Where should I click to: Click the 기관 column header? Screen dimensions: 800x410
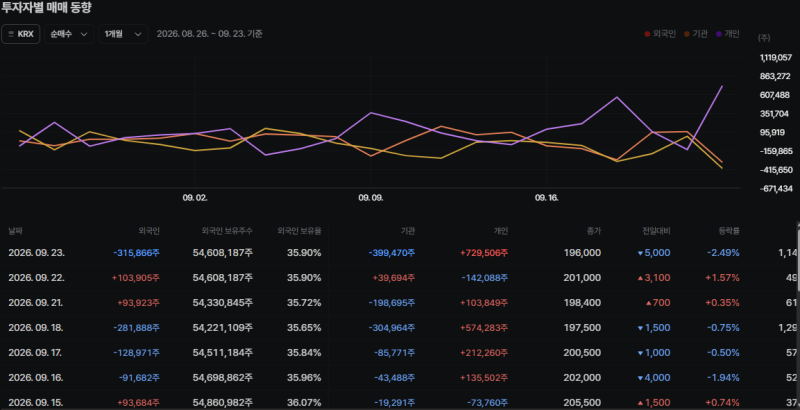click(408, 231)
